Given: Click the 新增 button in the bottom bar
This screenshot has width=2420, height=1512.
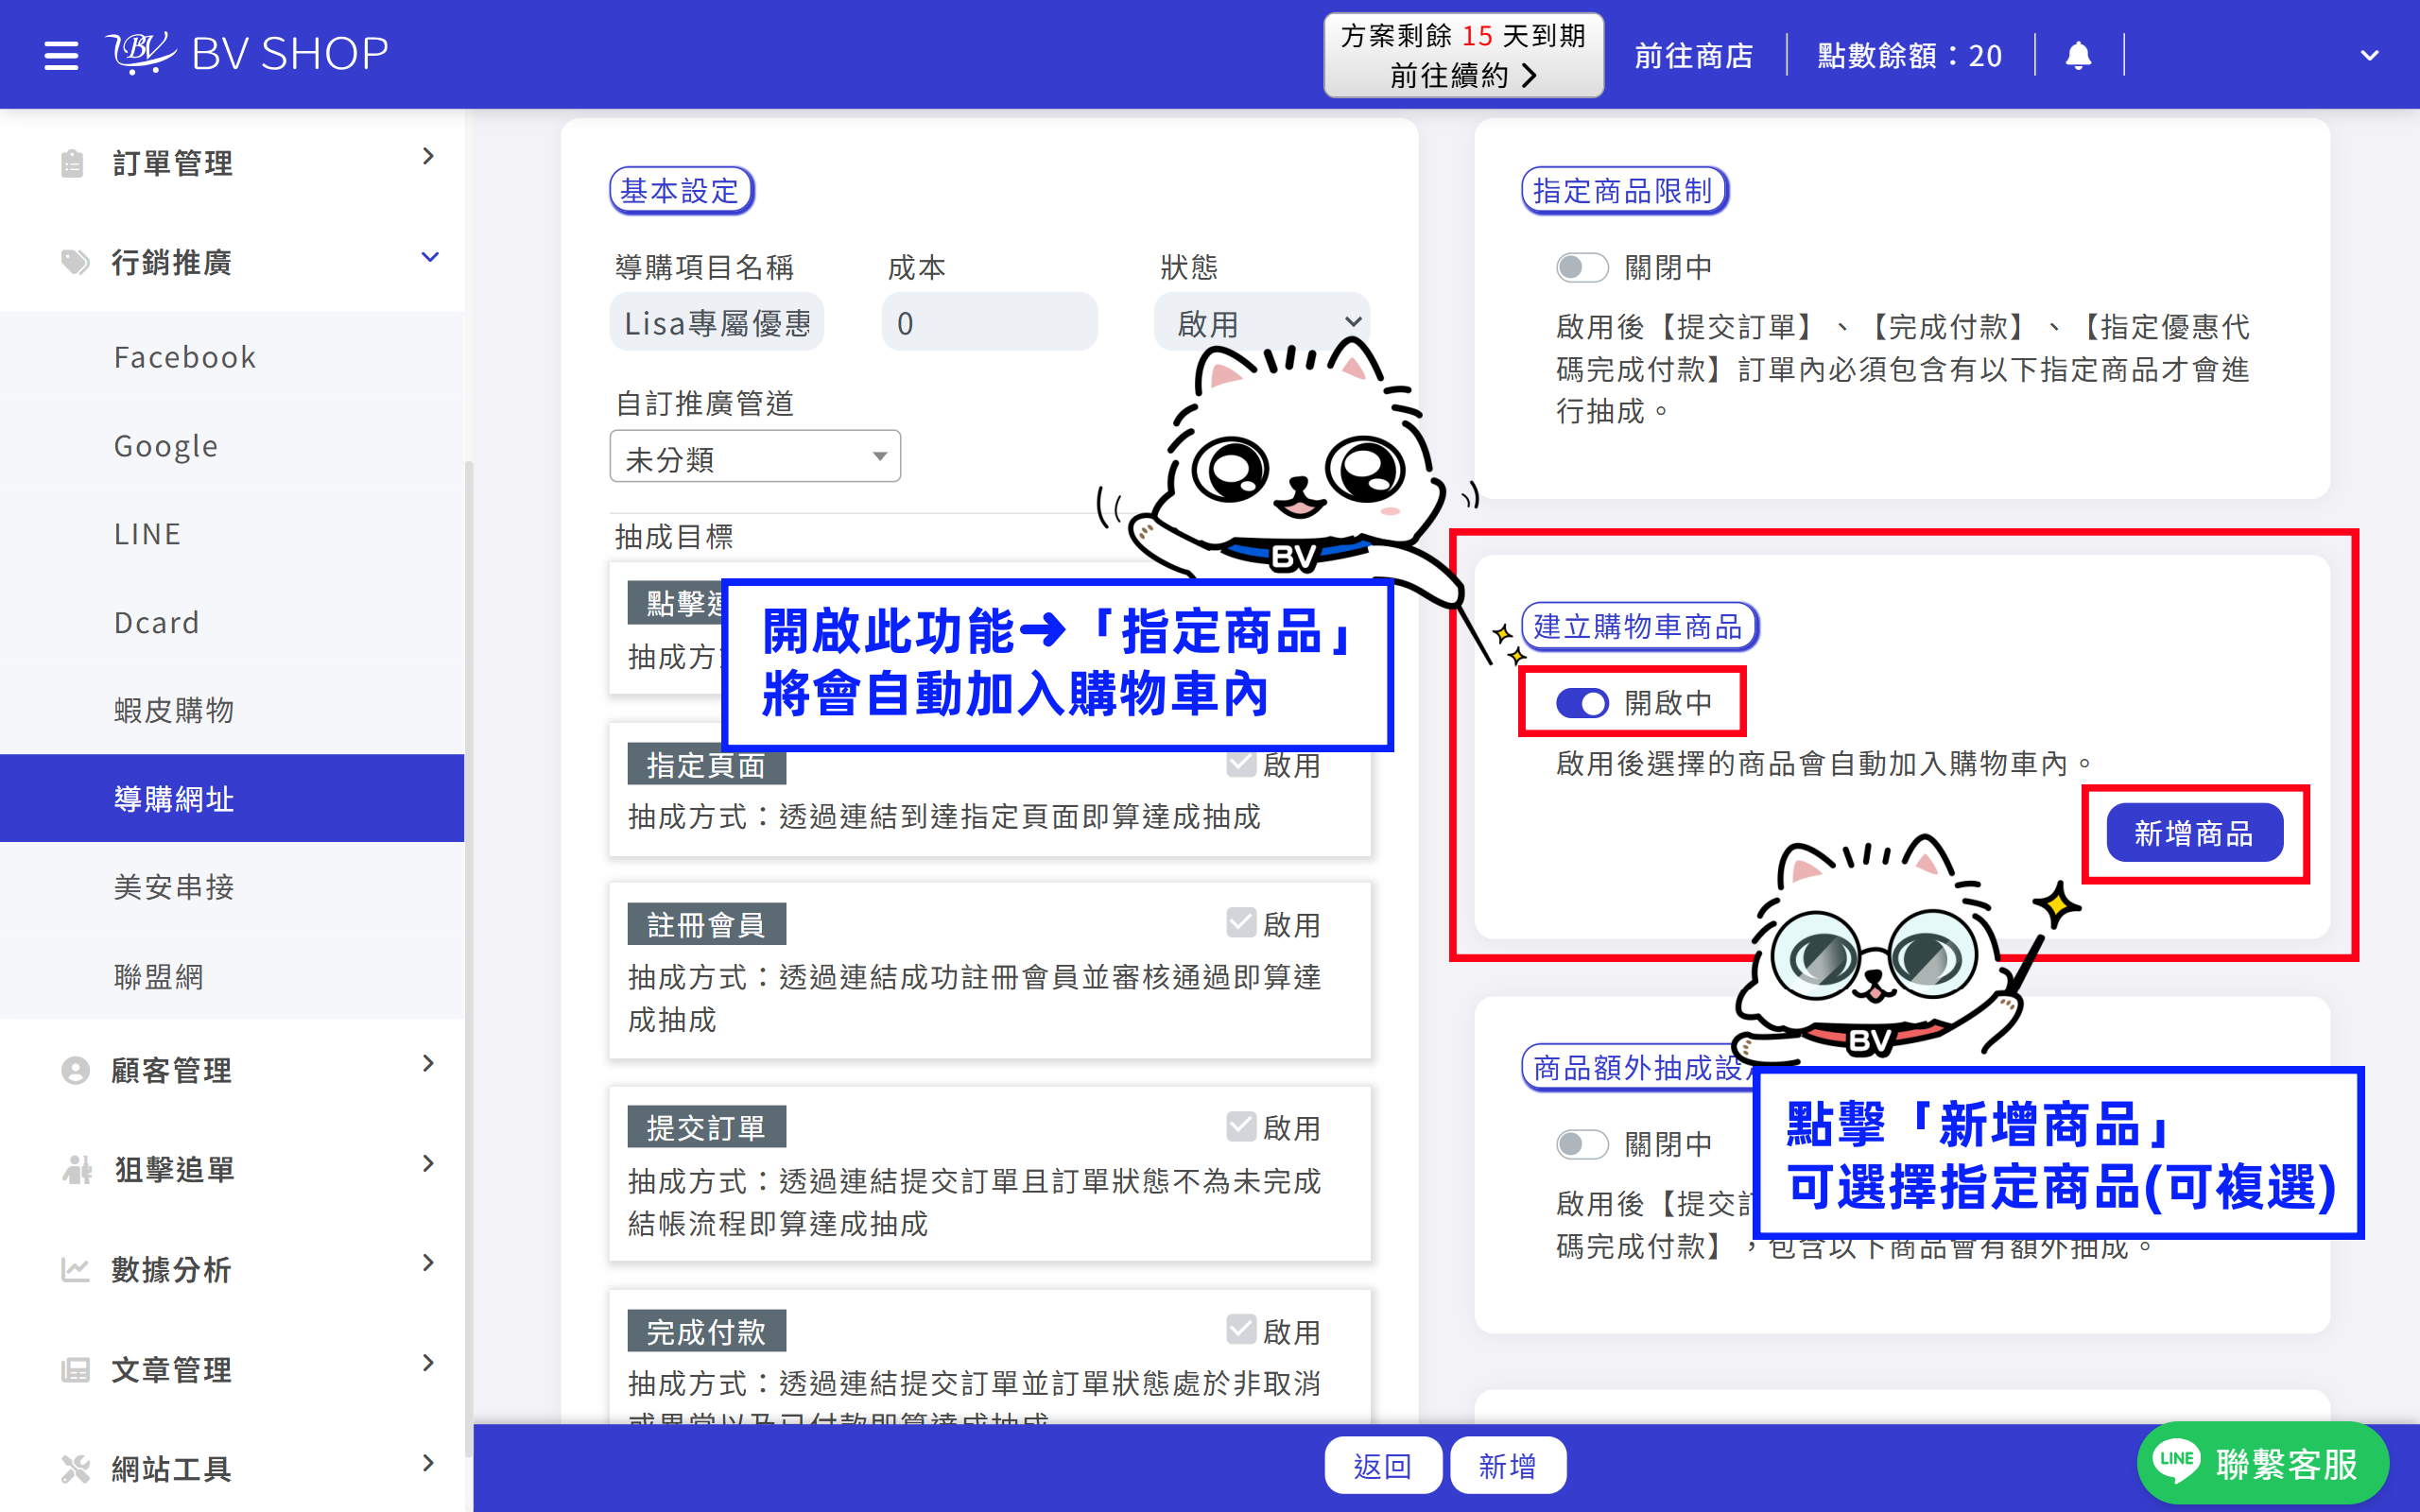Looking at the screenshot, I should (x=1507, y=1465).
